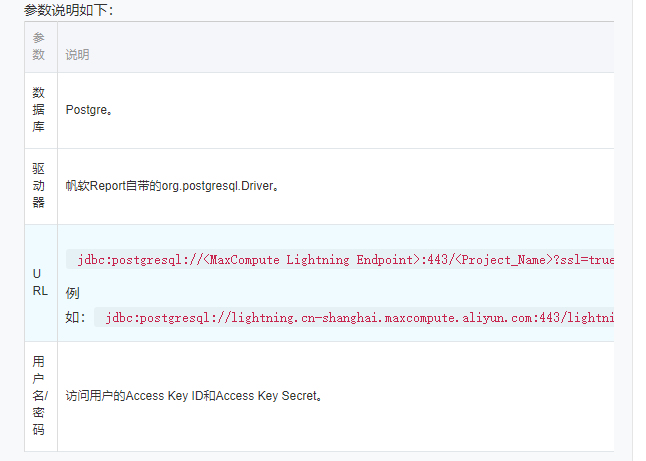Click the org.postgresql.Driver description text
This screenshot has width=646, height=461.
173,186
